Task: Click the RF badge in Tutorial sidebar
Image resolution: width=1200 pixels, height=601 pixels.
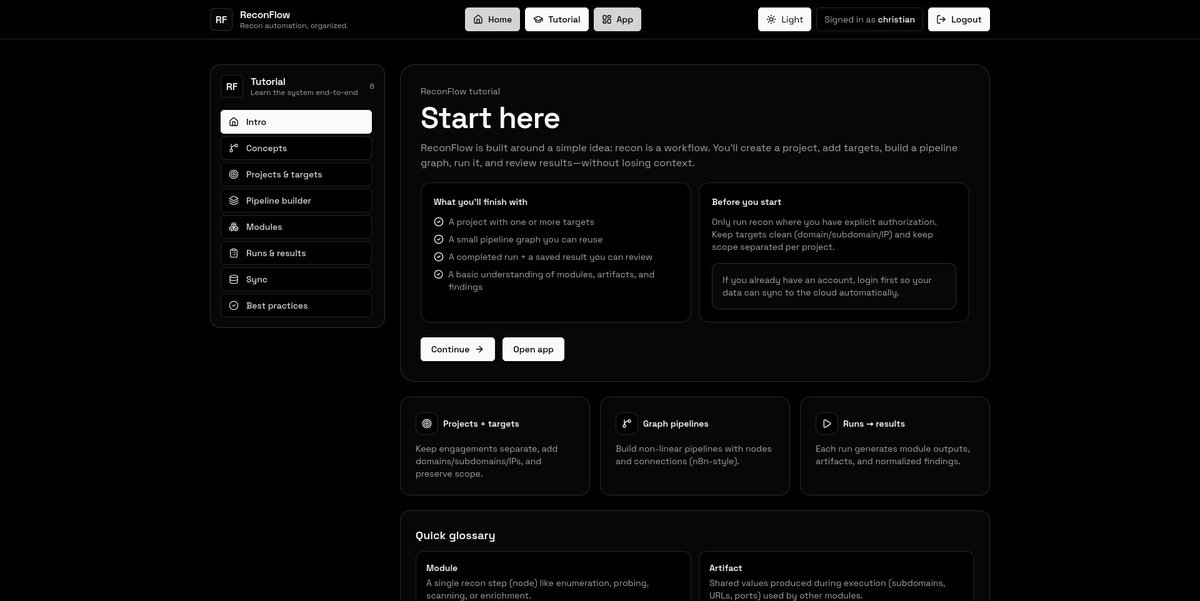Action: (x=232, y=87)
